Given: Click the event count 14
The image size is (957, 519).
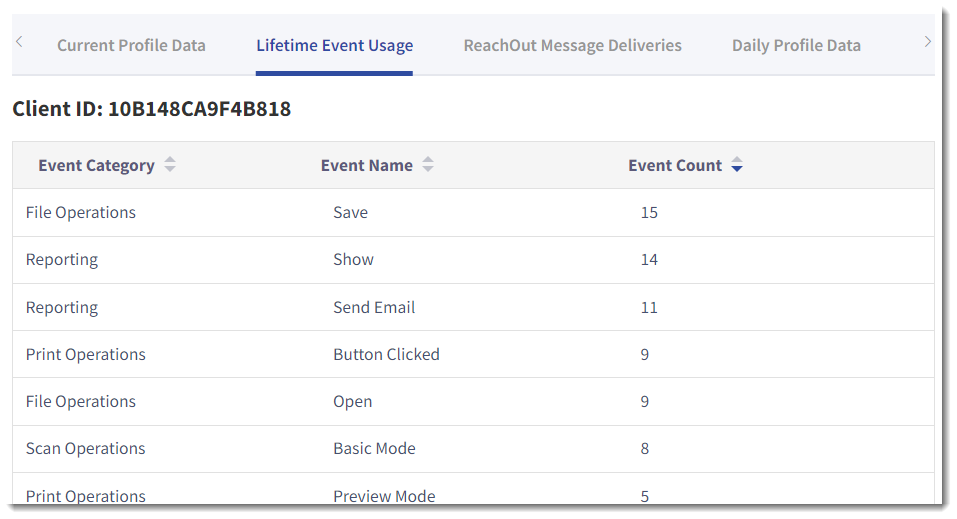Looking at the screenshot, I should click(x=649, y=260).
